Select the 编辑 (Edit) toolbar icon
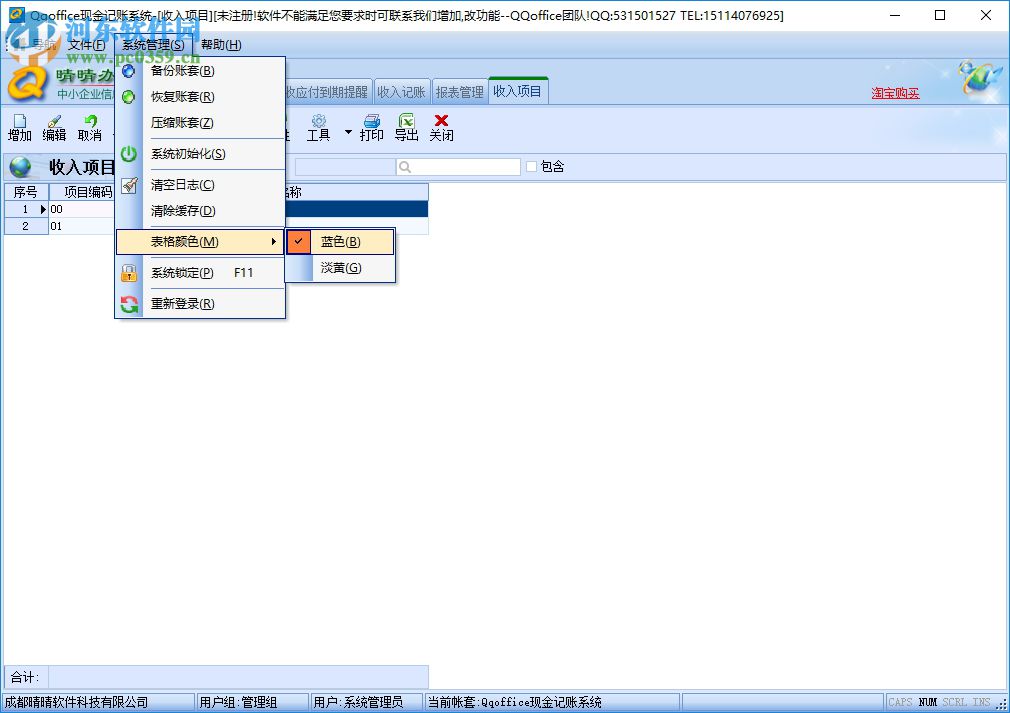The image size is (1010, 713). (53, 127)
